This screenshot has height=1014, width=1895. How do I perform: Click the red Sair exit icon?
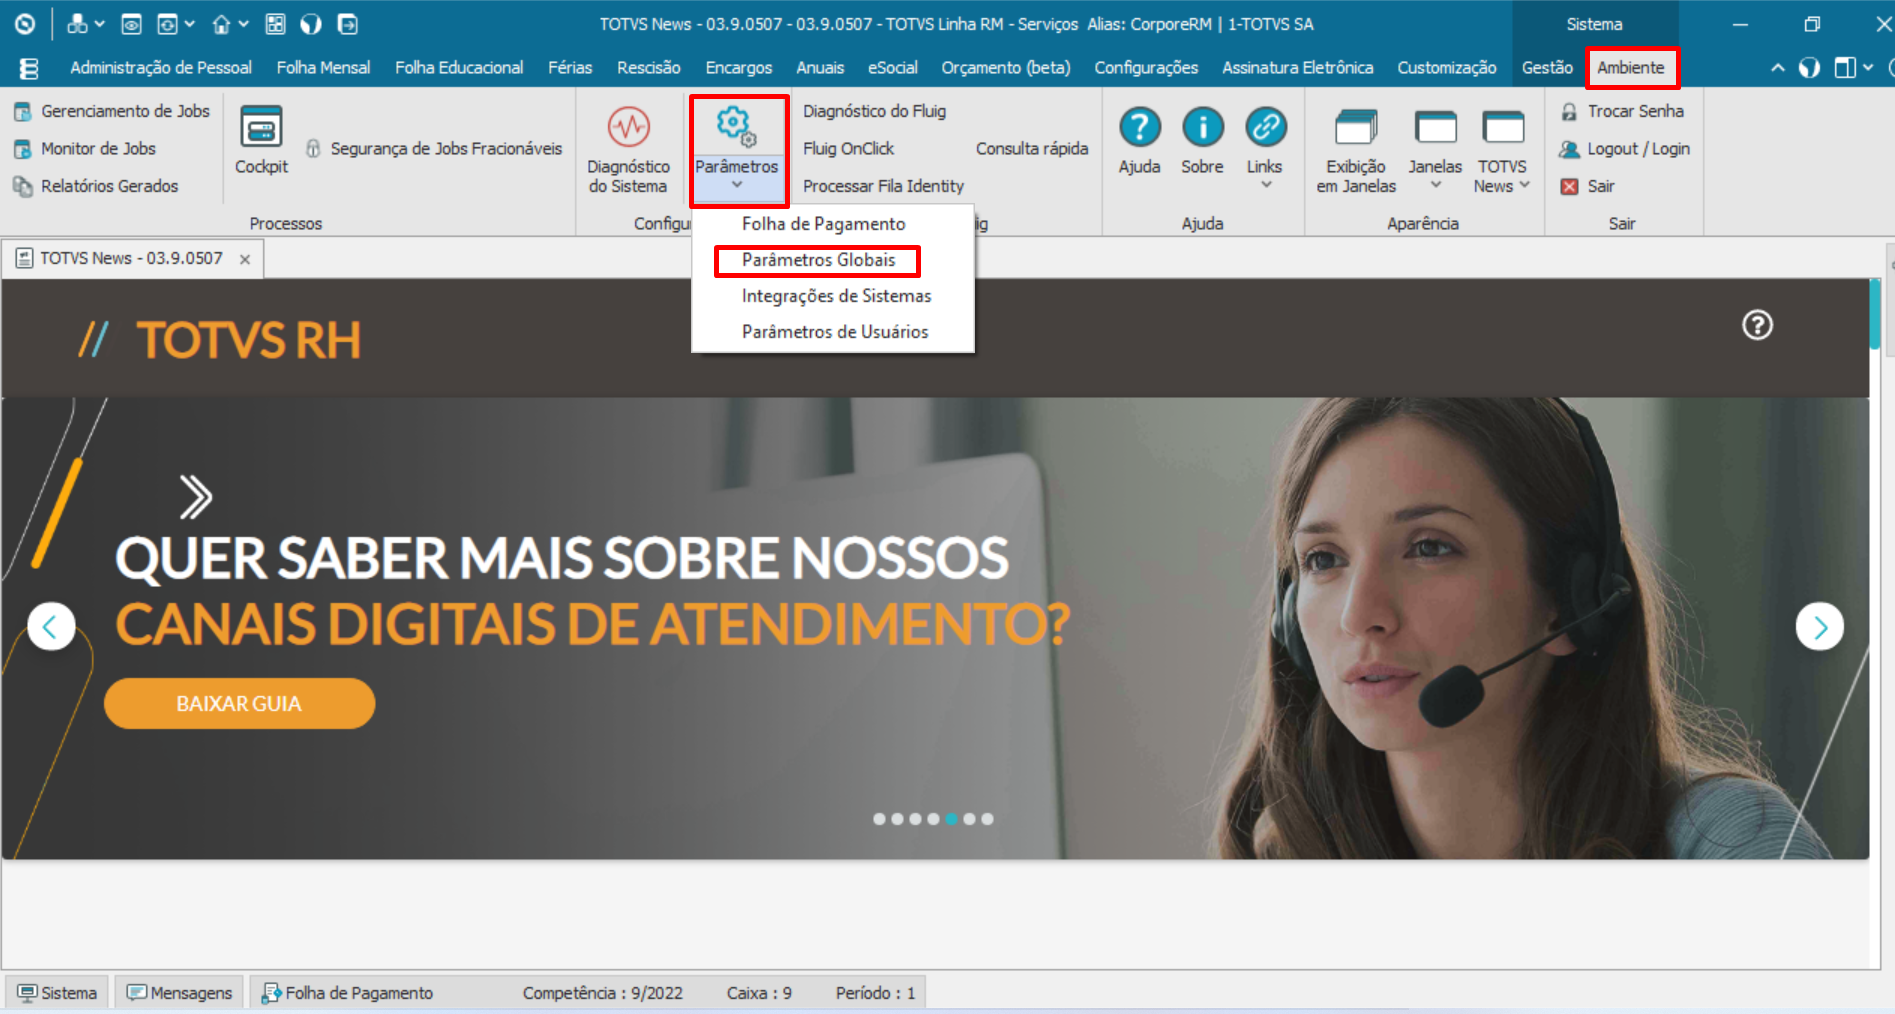[1570, 187]
